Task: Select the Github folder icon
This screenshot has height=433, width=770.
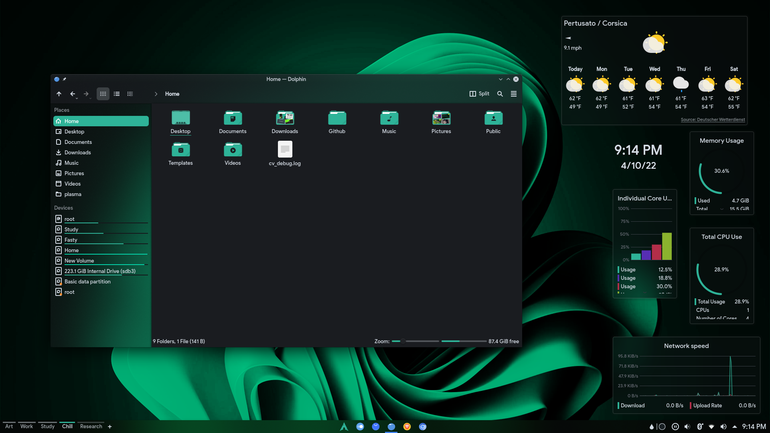Action: [337, 122]
